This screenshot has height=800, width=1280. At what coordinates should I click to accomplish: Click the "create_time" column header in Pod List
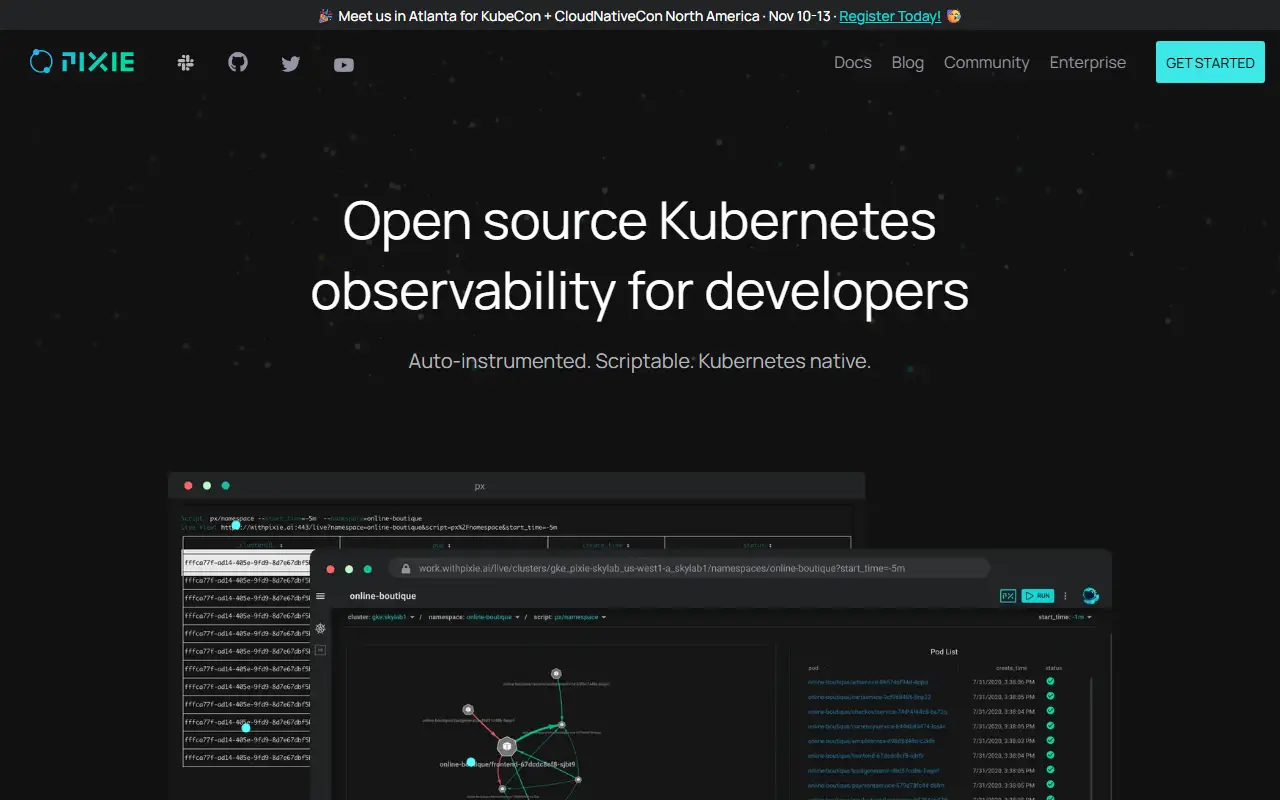[1011, 668]
